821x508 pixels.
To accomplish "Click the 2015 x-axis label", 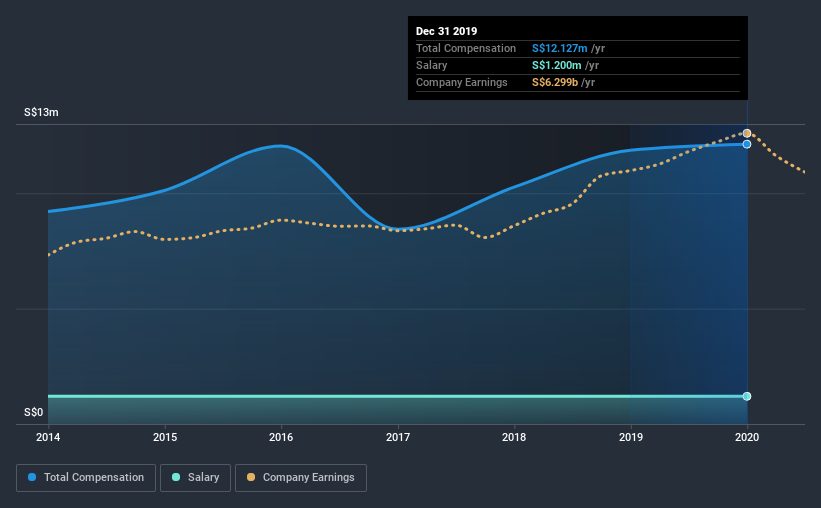I will 165,437.
